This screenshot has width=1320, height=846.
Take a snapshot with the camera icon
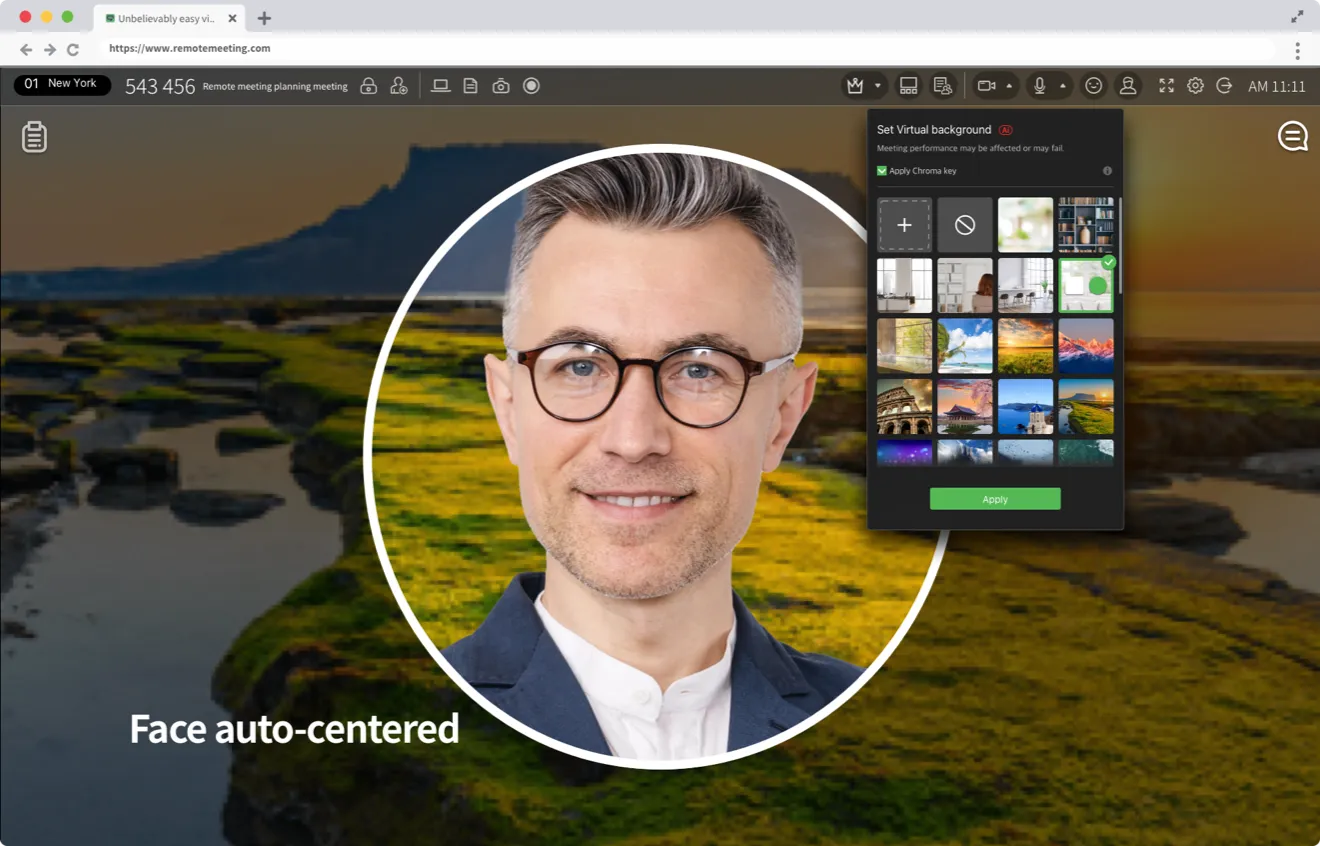(x=501, y=86)
